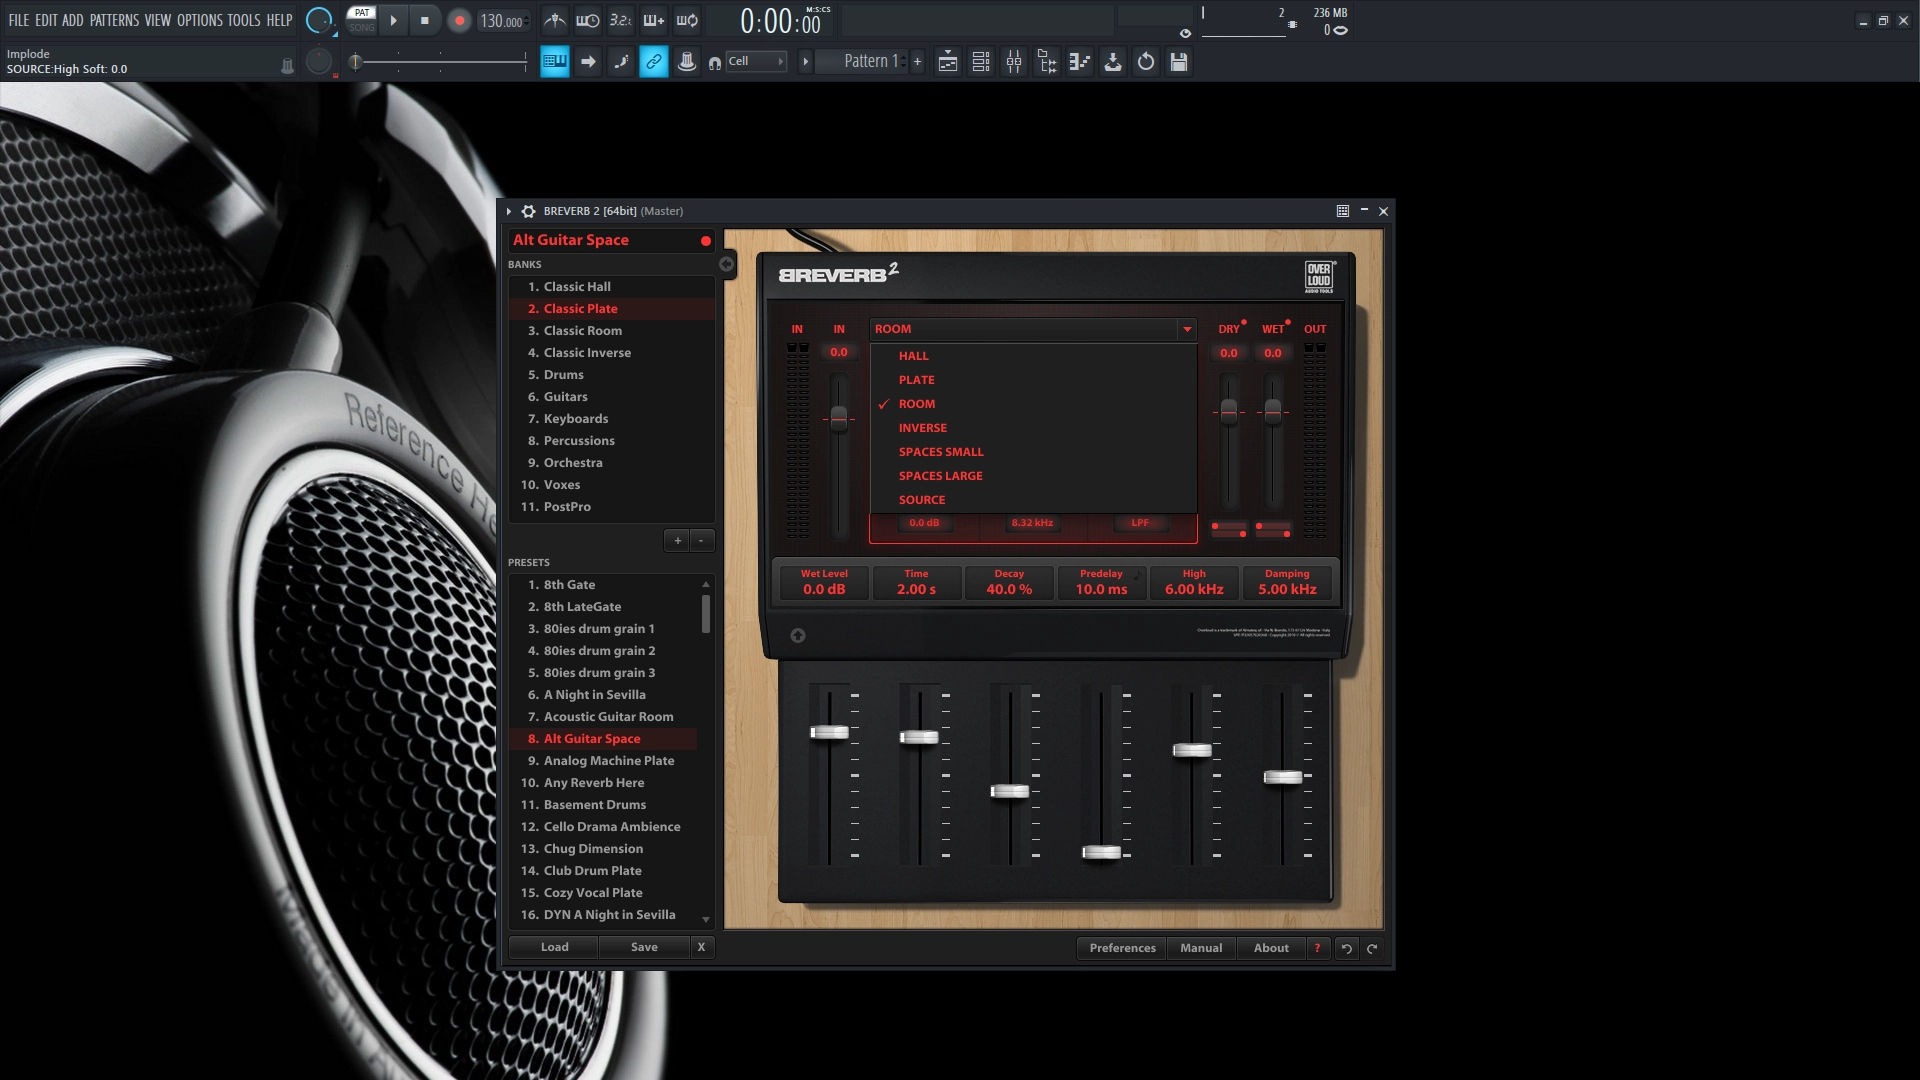Collapse the ROOM dropdown arrow
1920x1080 pixels.
1187,329
